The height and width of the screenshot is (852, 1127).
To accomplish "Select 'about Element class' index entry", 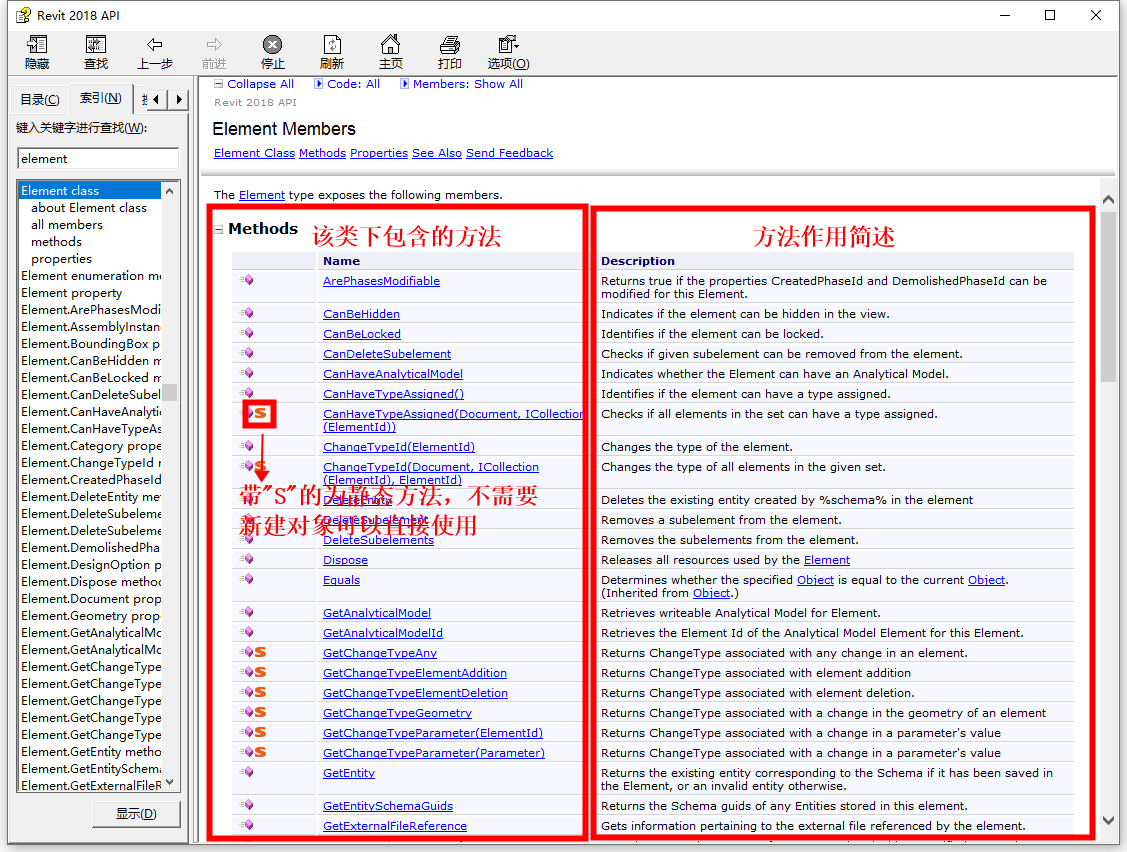I will [x=88, y=208].
